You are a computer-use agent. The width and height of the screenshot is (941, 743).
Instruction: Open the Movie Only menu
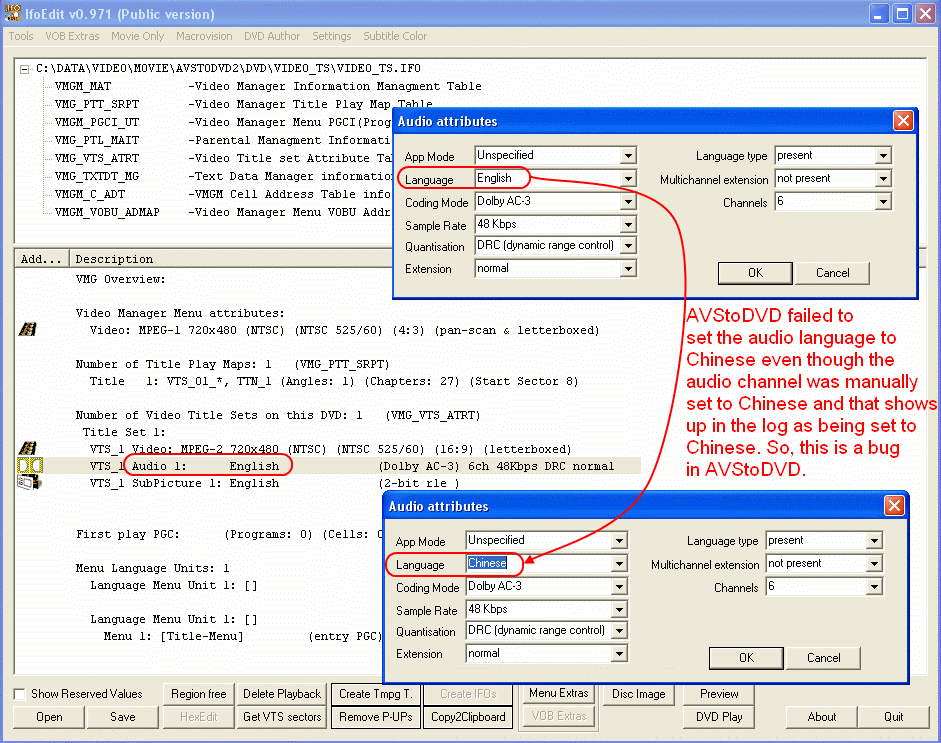pyautogui.click(x=137, y=36)
